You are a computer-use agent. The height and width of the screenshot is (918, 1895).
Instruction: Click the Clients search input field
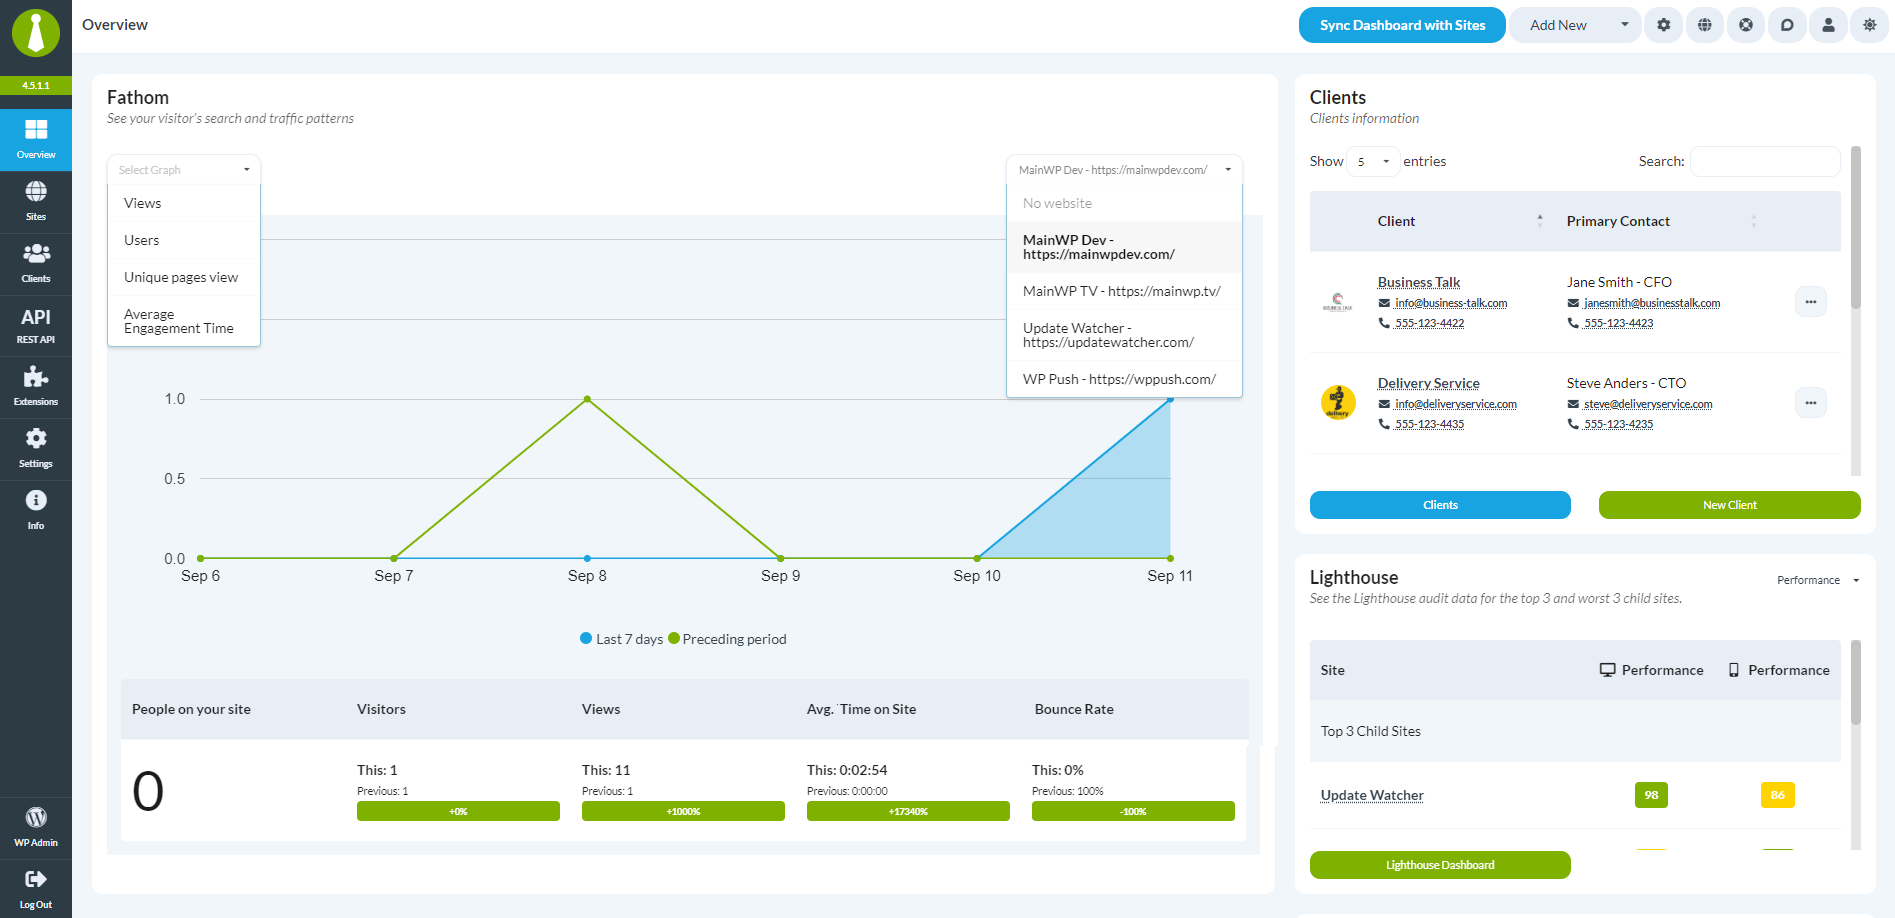[x=1765, y=161]
